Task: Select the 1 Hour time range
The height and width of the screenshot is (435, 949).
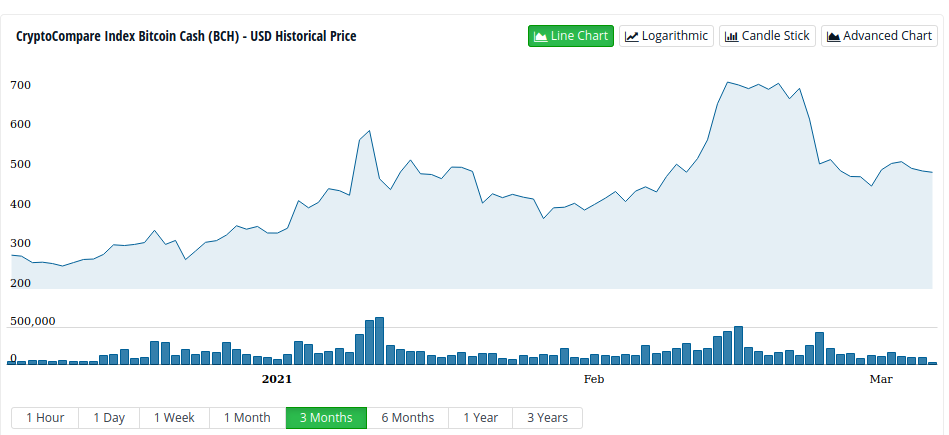Action: point(45,417)
